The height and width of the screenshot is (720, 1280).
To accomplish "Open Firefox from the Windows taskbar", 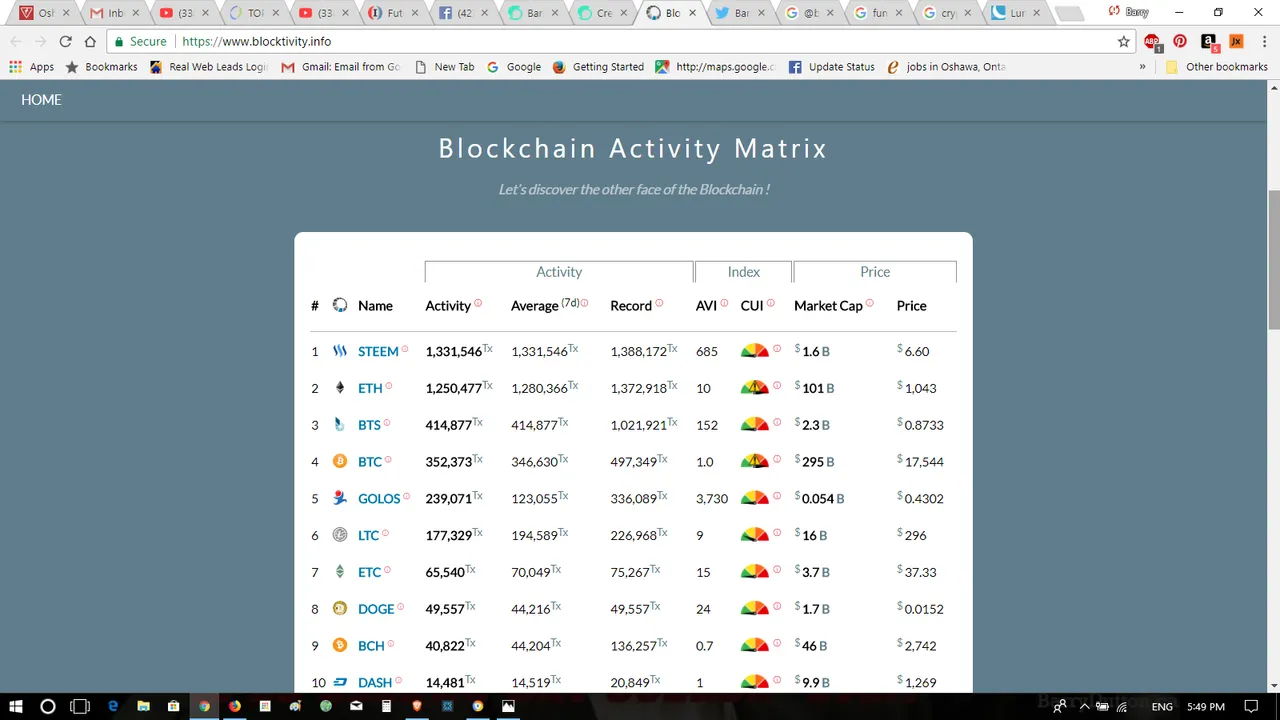I will pyautogui.click(x=235, y=706).
